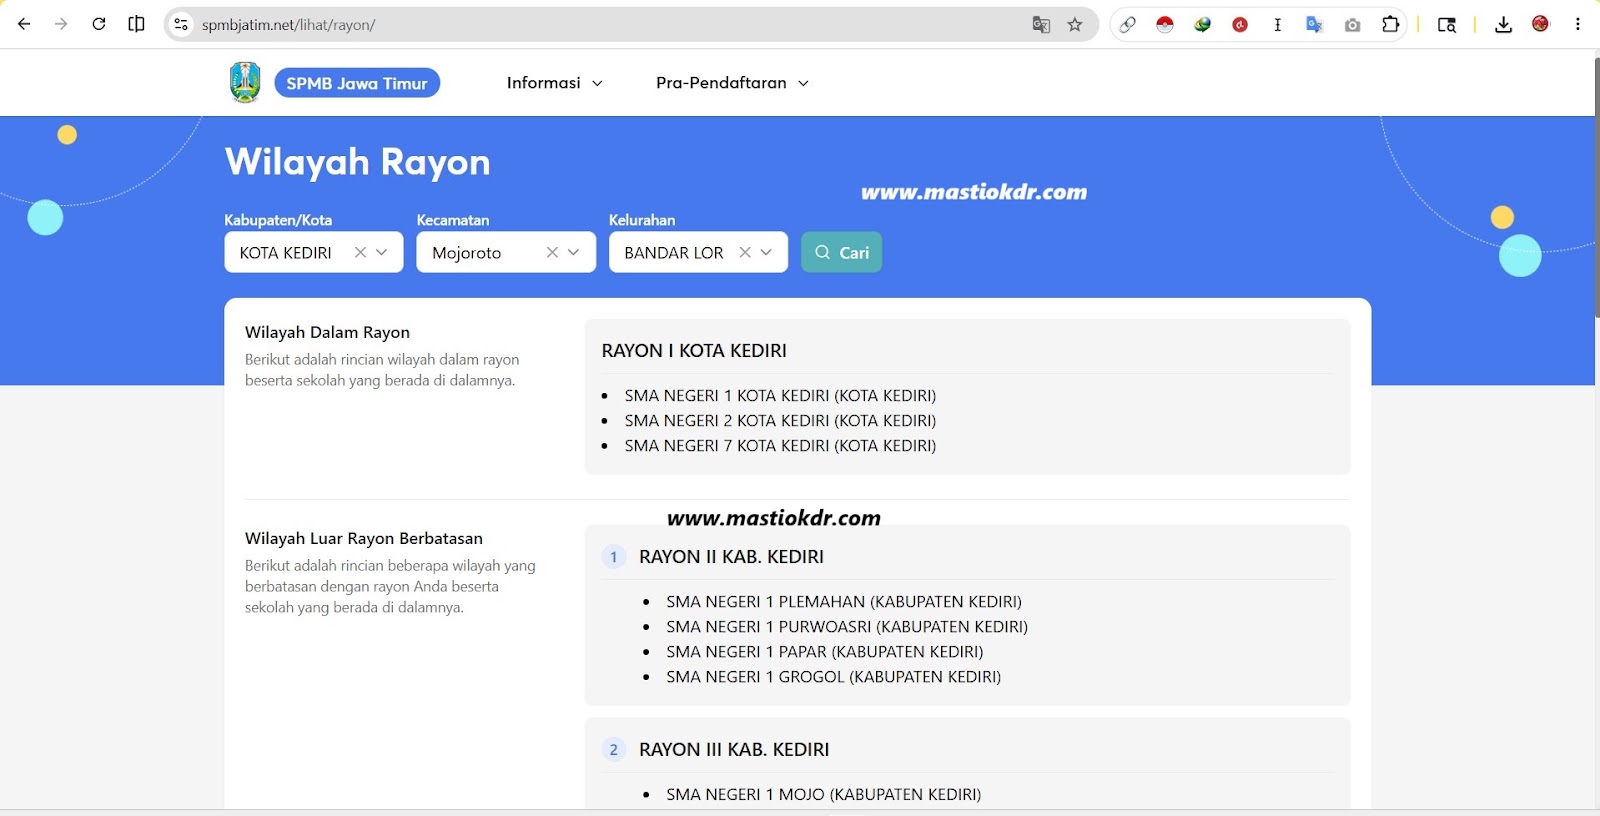The width and height of the screenshot is (1600, 816).
Task: Open the Pra-Pendaftaran menu
Action: pyautogui.click(x=732, y=83)
